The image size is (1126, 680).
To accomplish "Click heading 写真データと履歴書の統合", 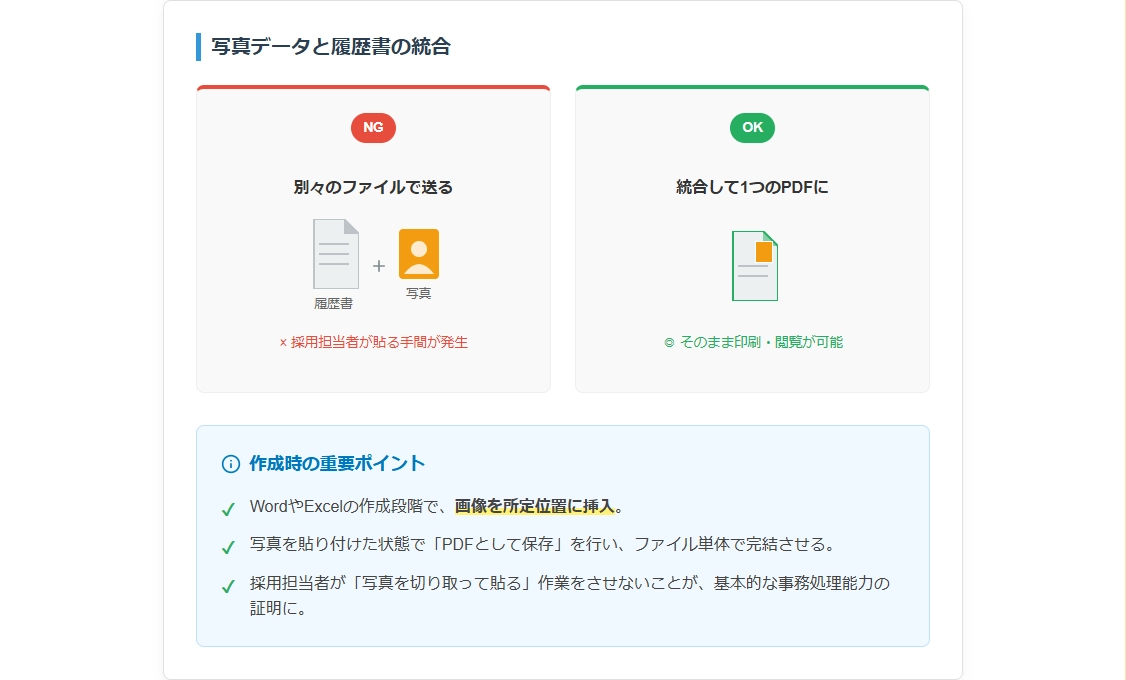I will coord(331,47).
